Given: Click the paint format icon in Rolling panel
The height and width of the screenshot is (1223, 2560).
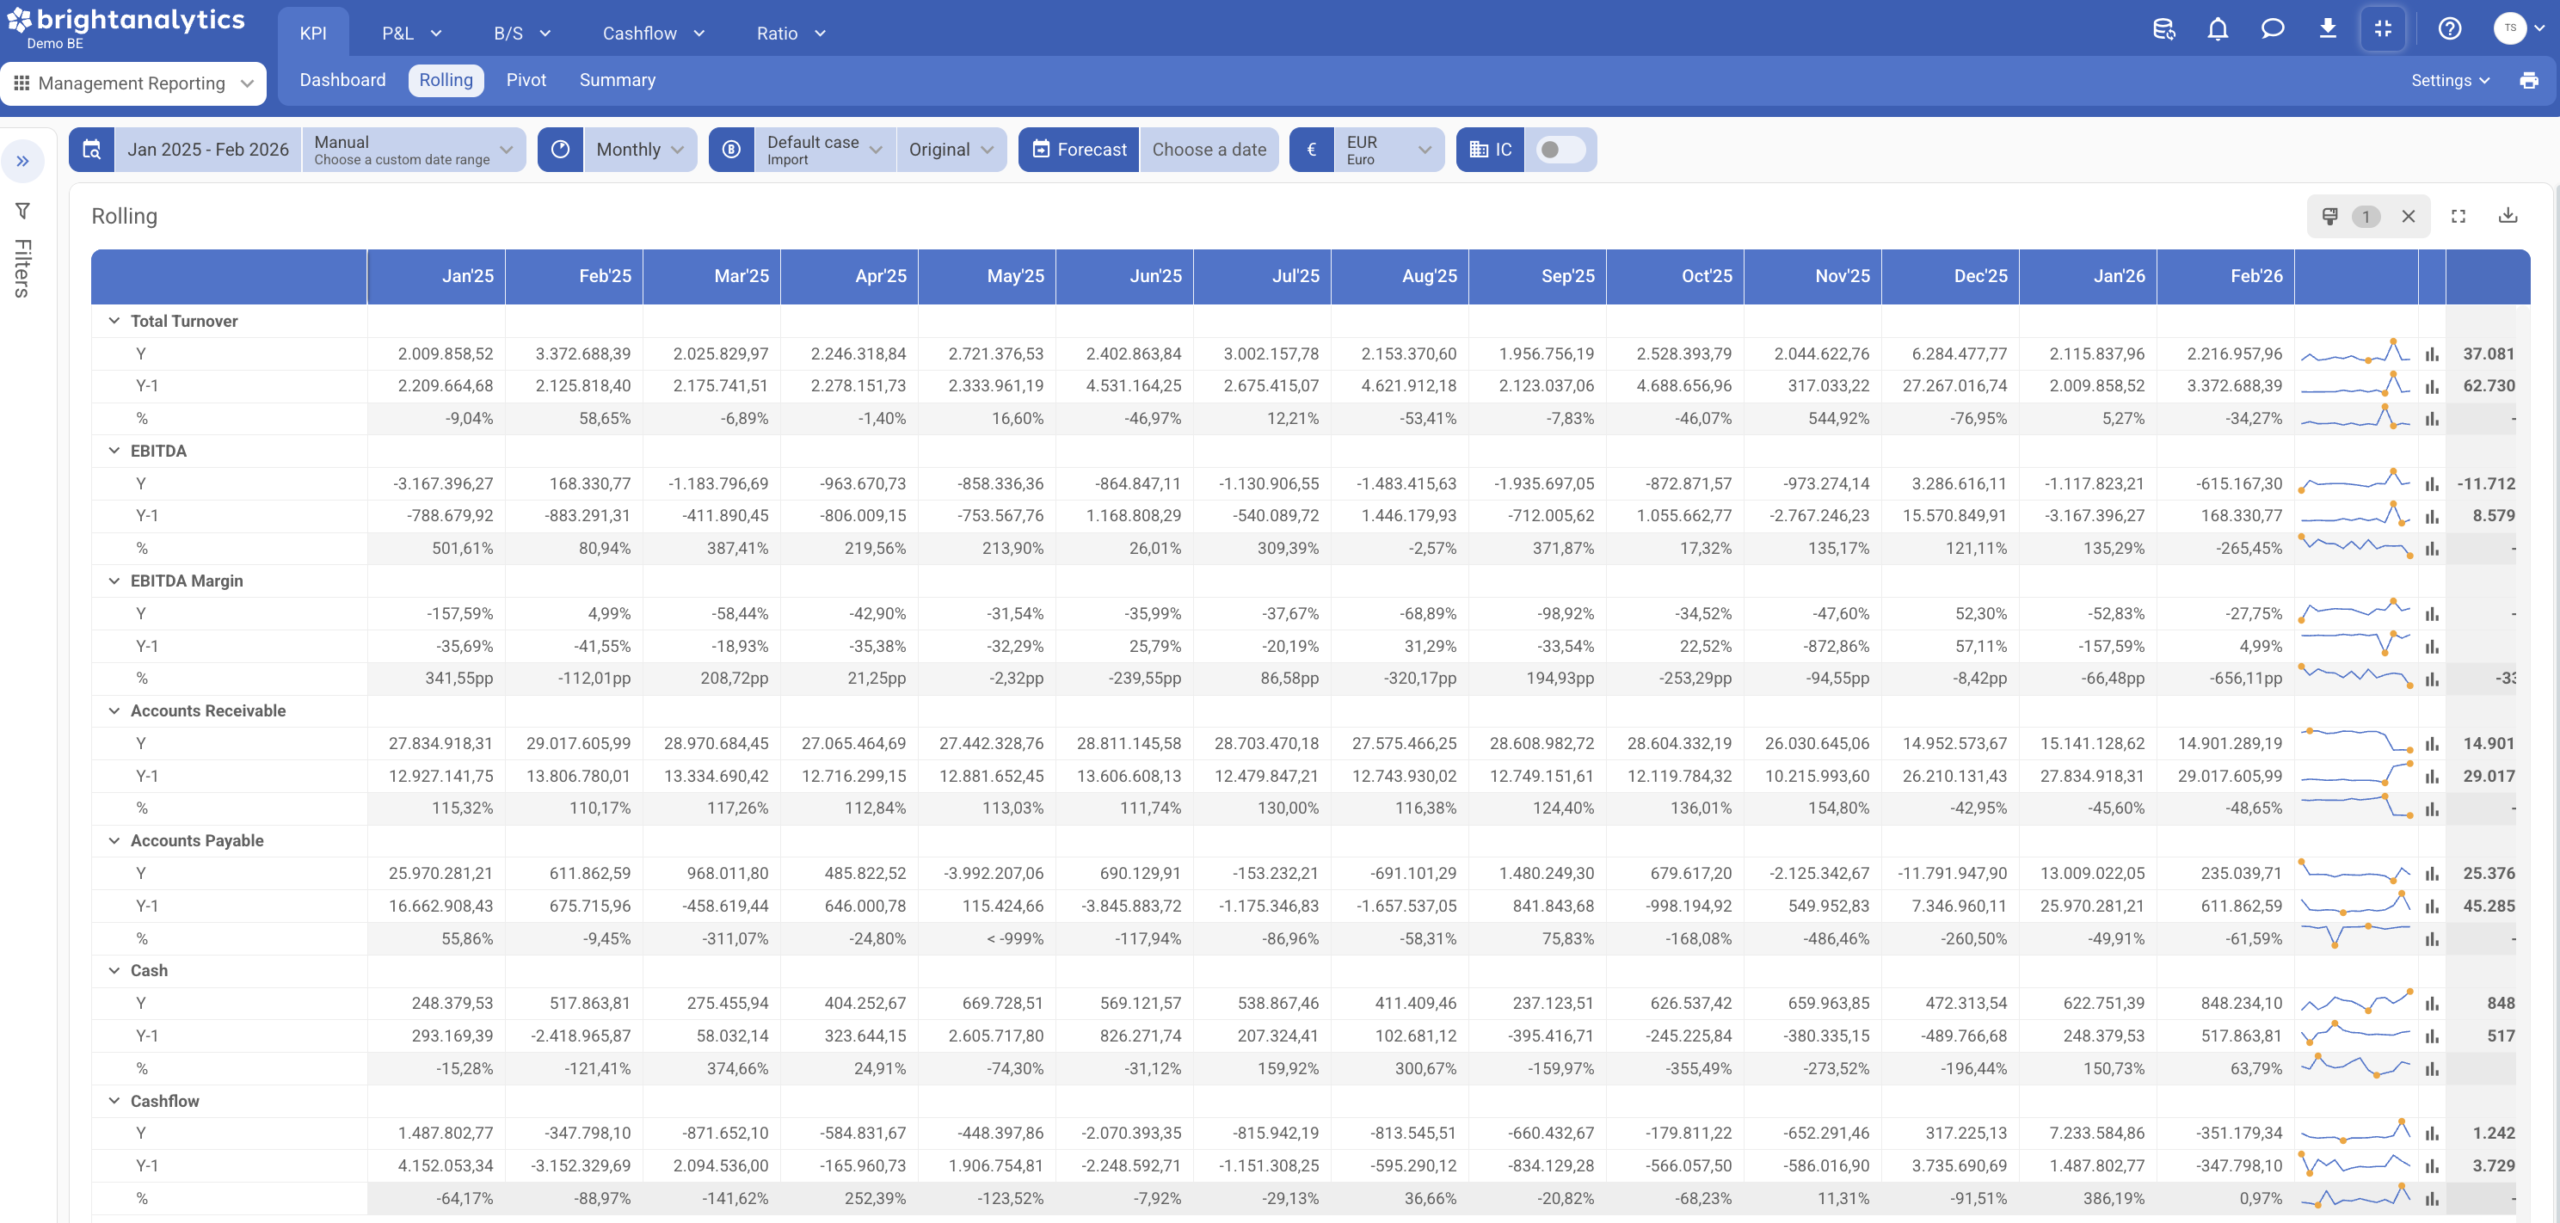Looking at the screenshot, I should 2329,216.
